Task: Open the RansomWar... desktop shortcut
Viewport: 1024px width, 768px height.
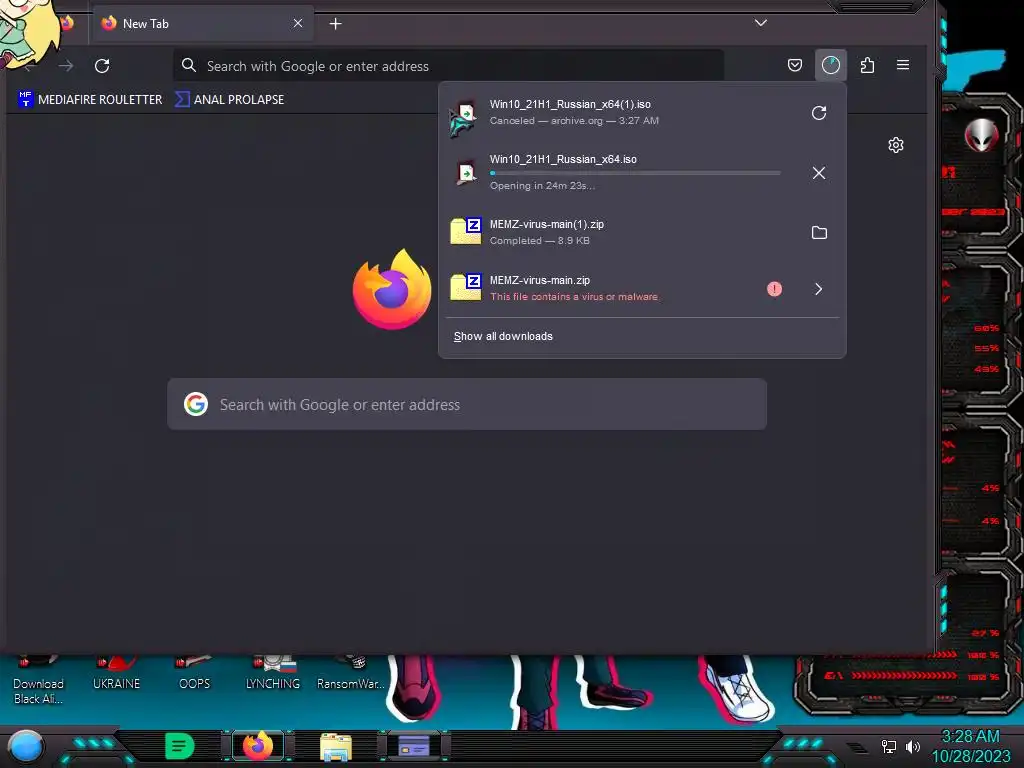Action: pos(351,674)
